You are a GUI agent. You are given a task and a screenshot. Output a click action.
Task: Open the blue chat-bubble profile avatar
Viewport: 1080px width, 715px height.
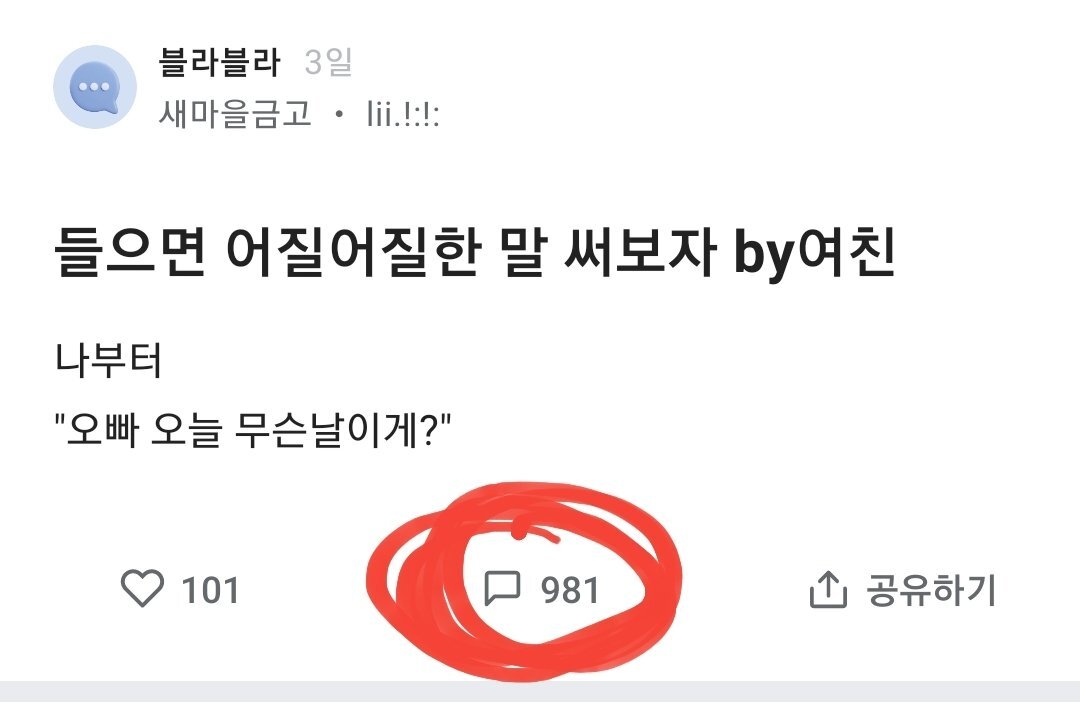pos(95,87)
